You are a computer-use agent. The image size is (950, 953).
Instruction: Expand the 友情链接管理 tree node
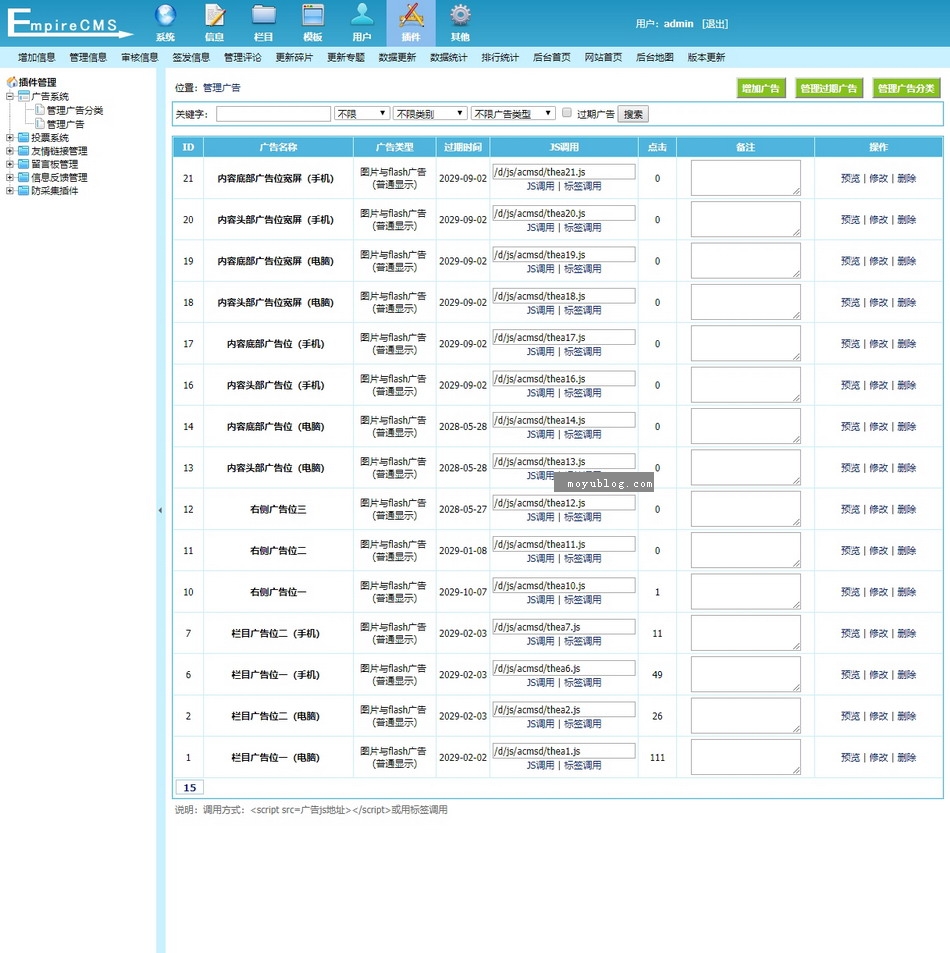pos(10,151)
